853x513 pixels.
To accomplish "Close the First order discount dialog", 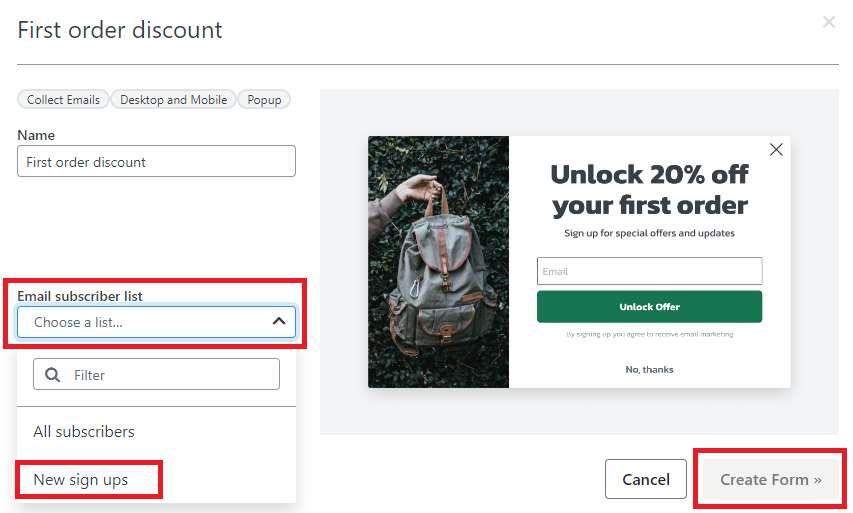I will [x=829, y=22].
